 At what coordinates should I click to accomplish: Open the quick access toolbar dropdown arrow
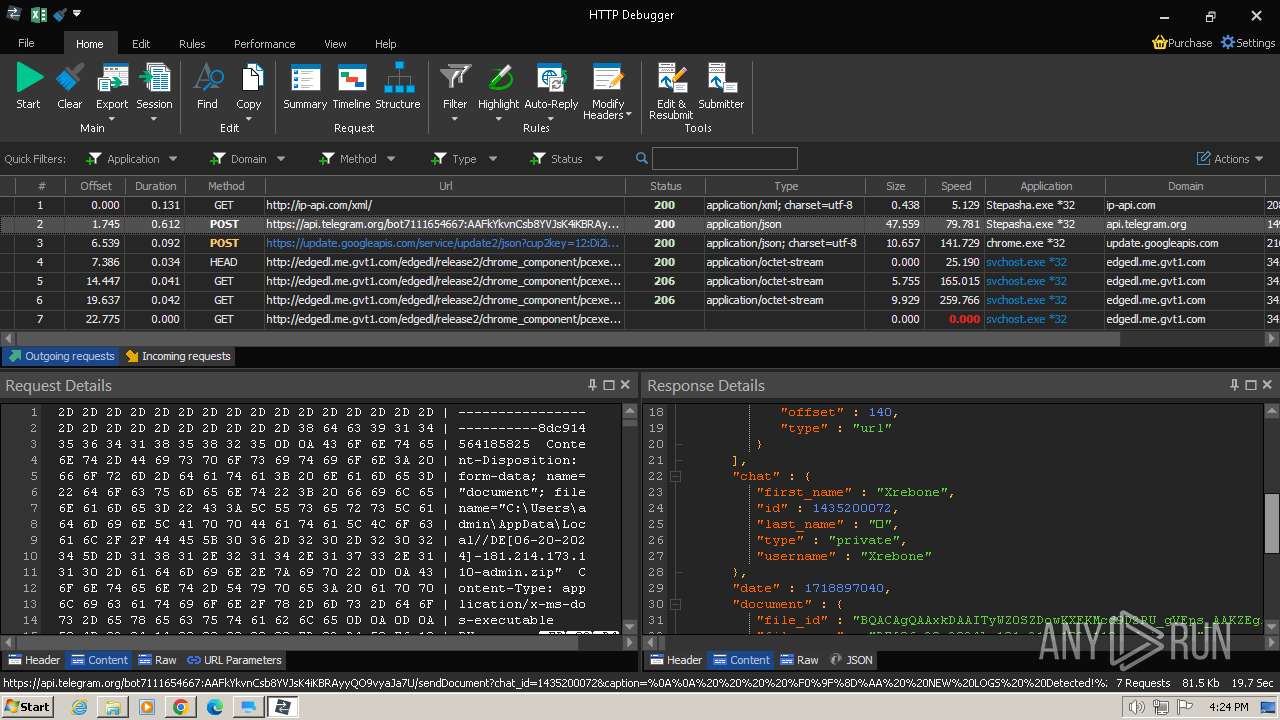coord(77,14)
